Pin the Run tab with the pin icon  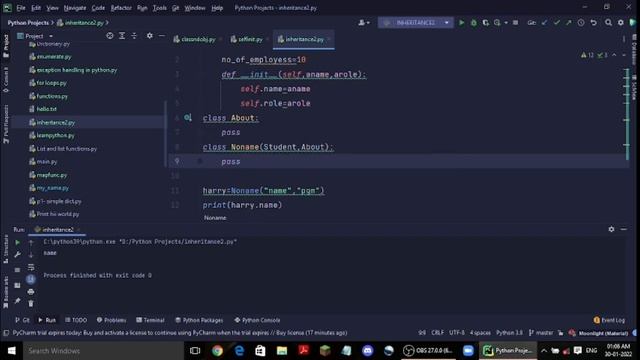click(x=18, y=301)
